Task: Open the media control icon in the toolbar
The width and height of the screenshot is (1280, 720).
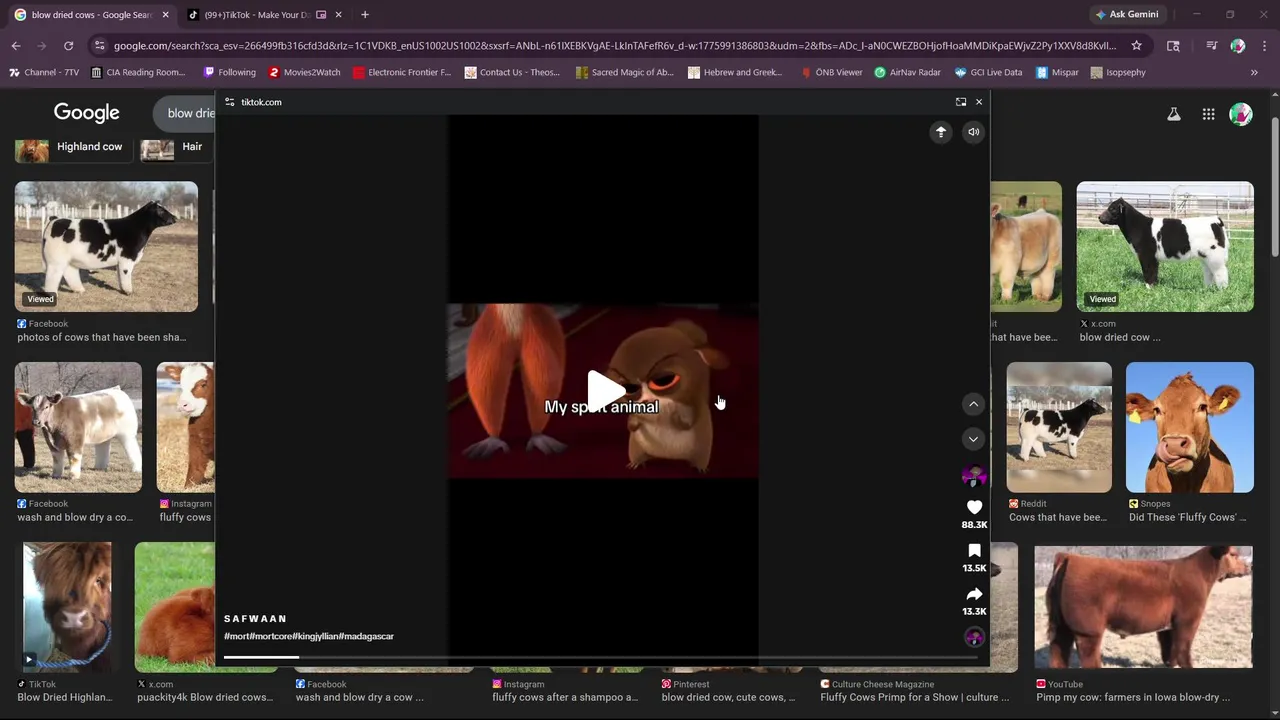Action: click(x=1211, y=46)
